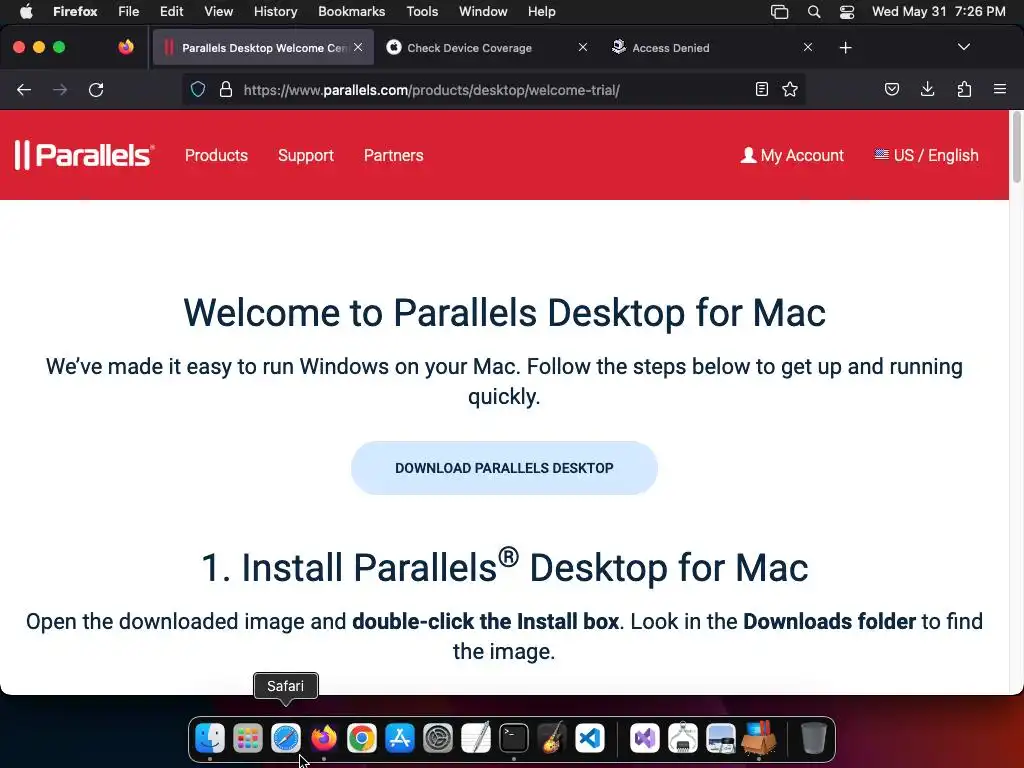1024x768 pixels.
Task: Open Google Chrome from the dock
Action: click(362, 739)
